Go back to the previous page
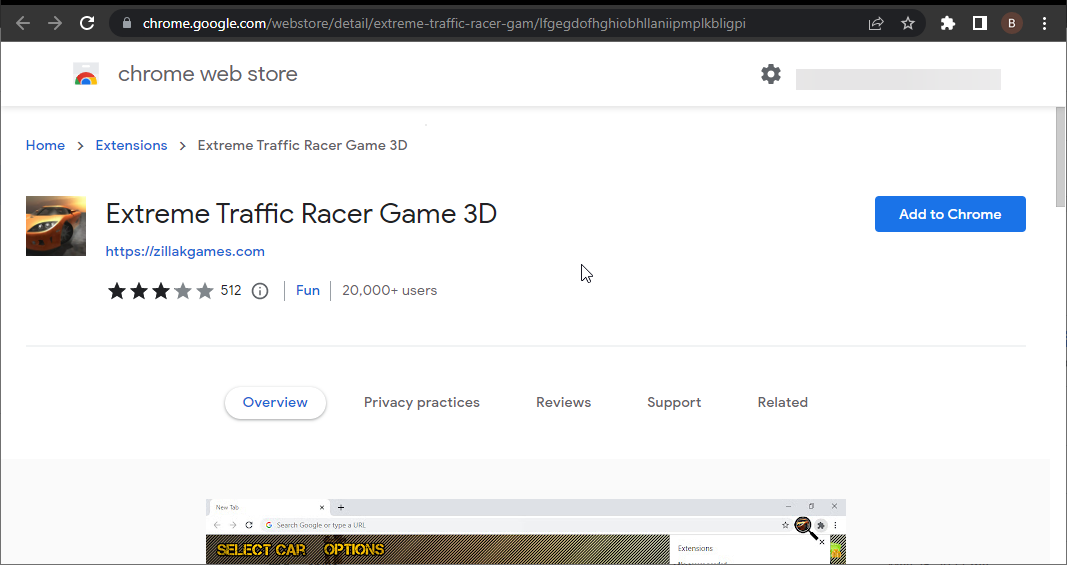Image resolution: width=1067 pixels, height=565 pixels. point(23,23)
